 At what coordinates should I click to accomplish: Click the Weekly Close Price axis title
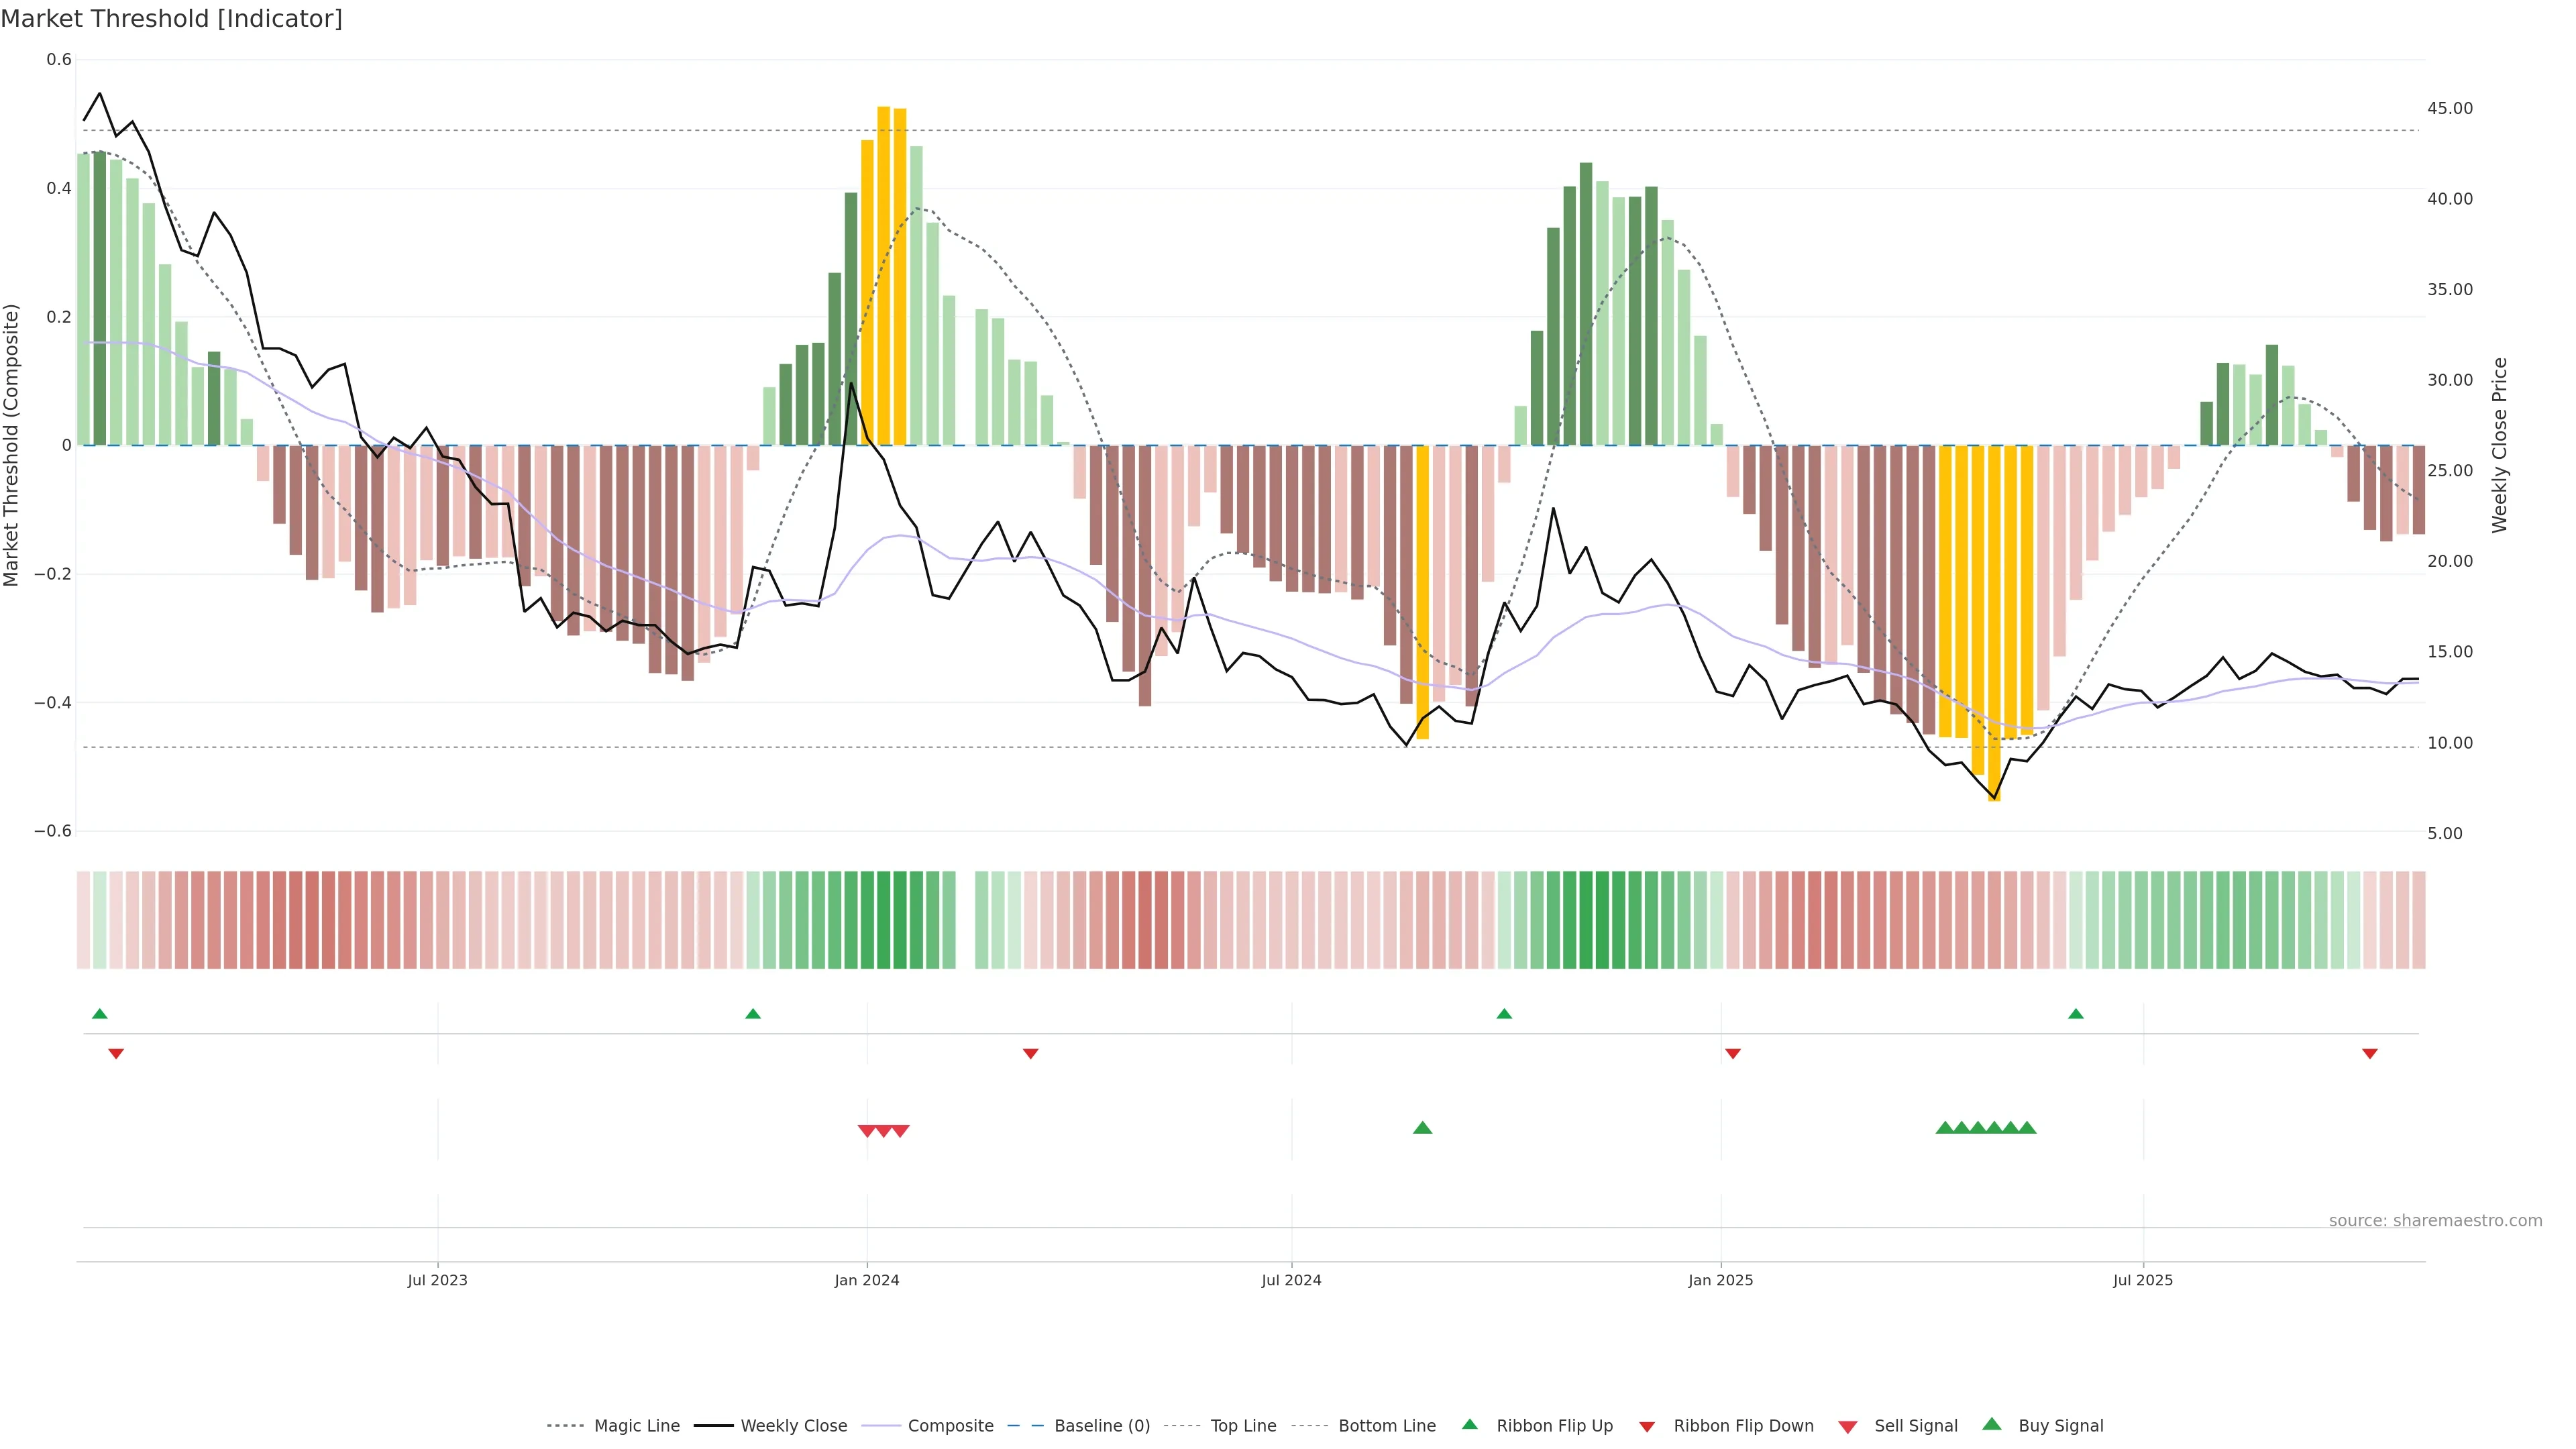click(x=2499, y=445)
